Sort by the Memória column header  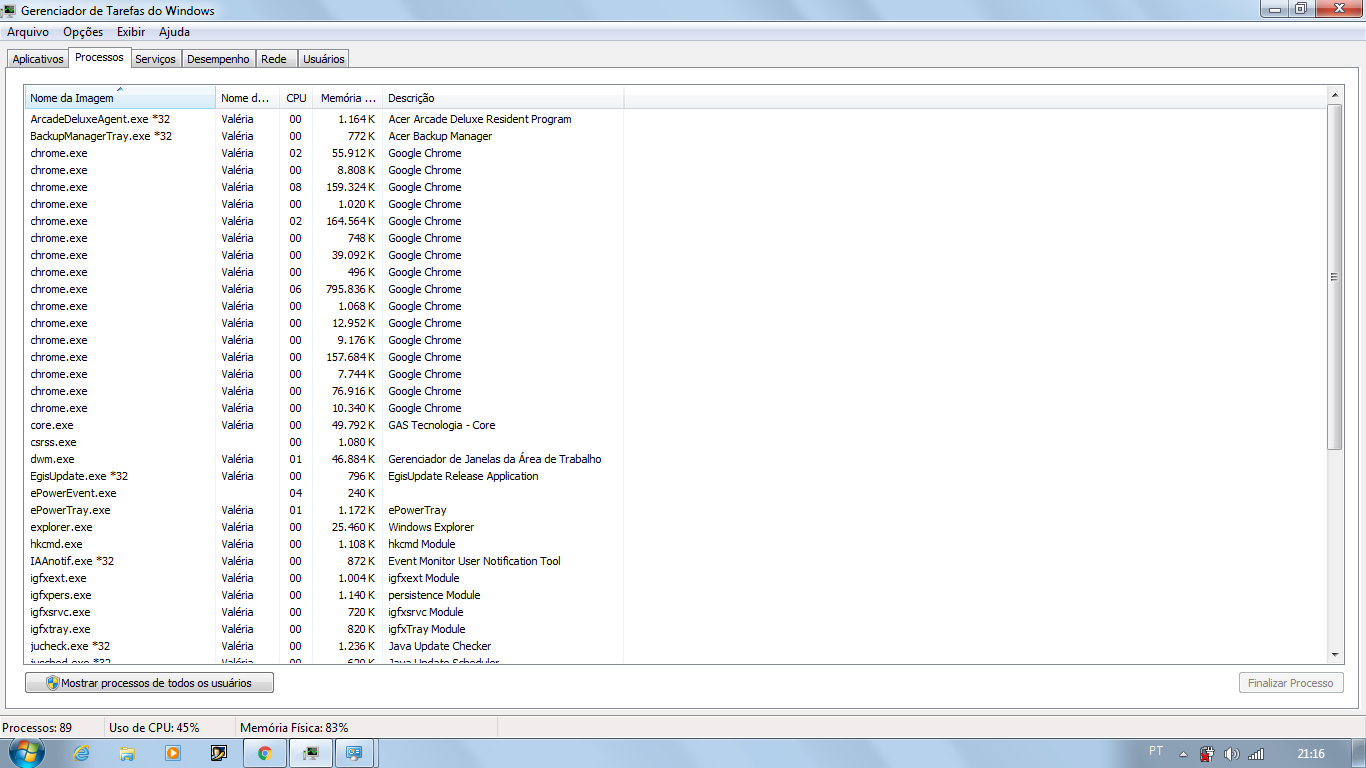[x=348, y=98]
